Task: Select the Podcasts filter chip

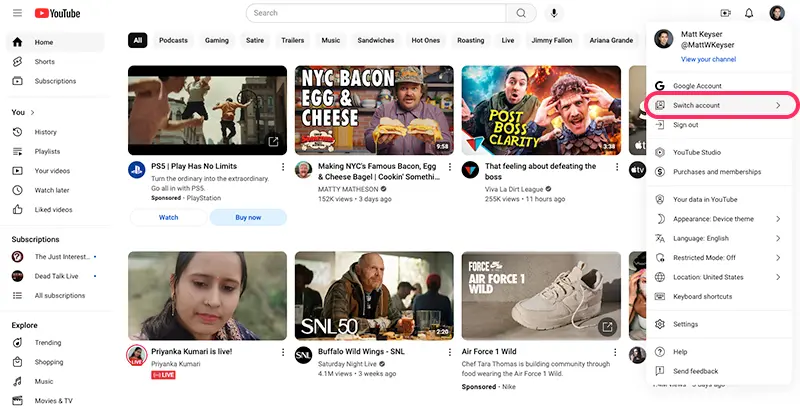Action: point(174,41)
